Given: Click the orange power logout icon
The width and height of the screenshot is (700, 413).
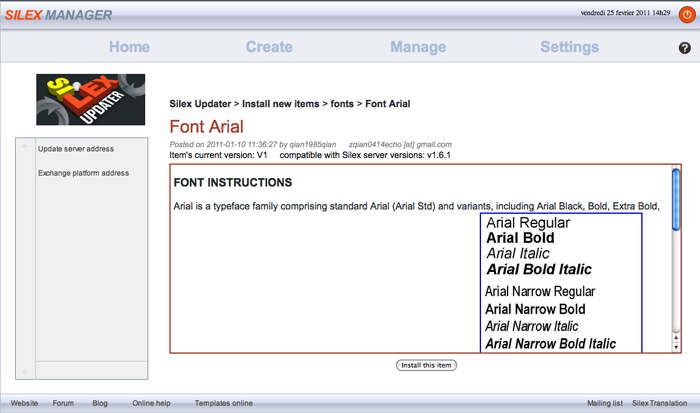Looking at the screenshot, I should point(687,14).
